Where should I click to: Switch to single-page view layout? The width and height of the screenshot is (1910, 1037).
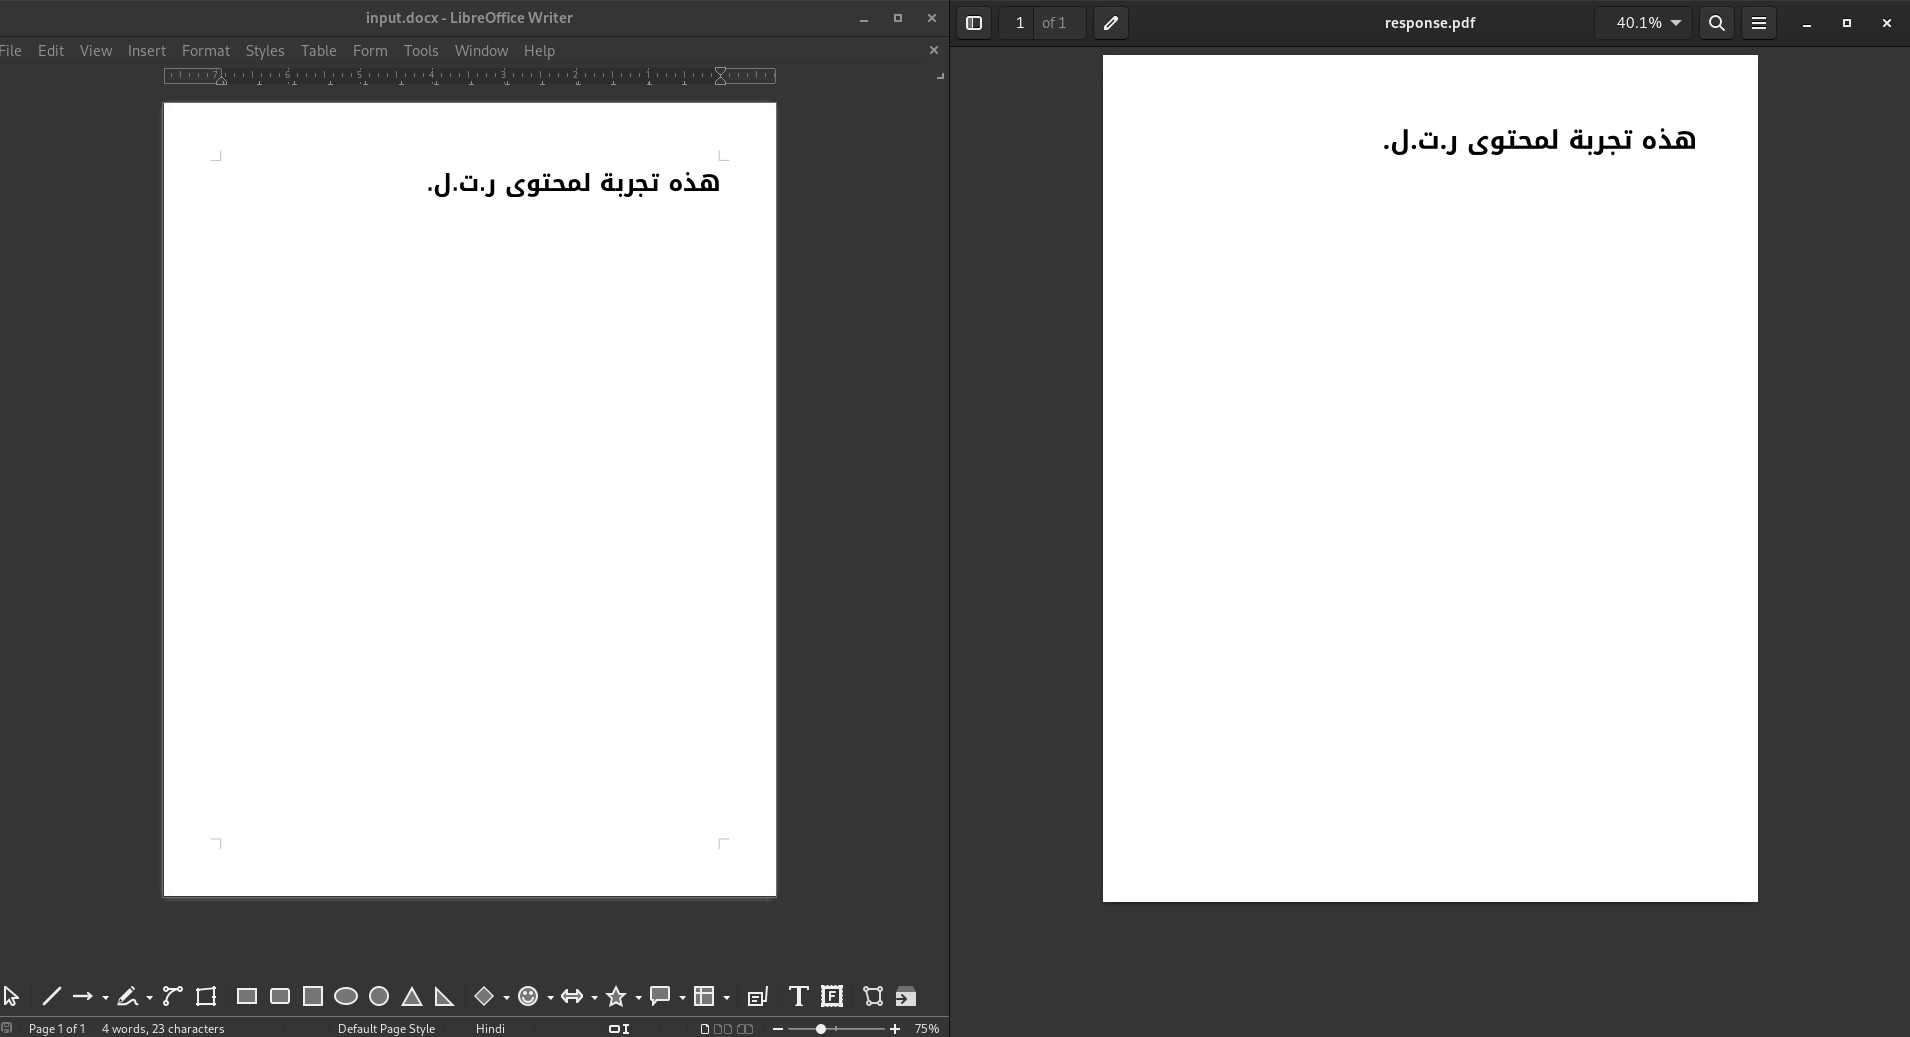click(x=705, y=1028)
